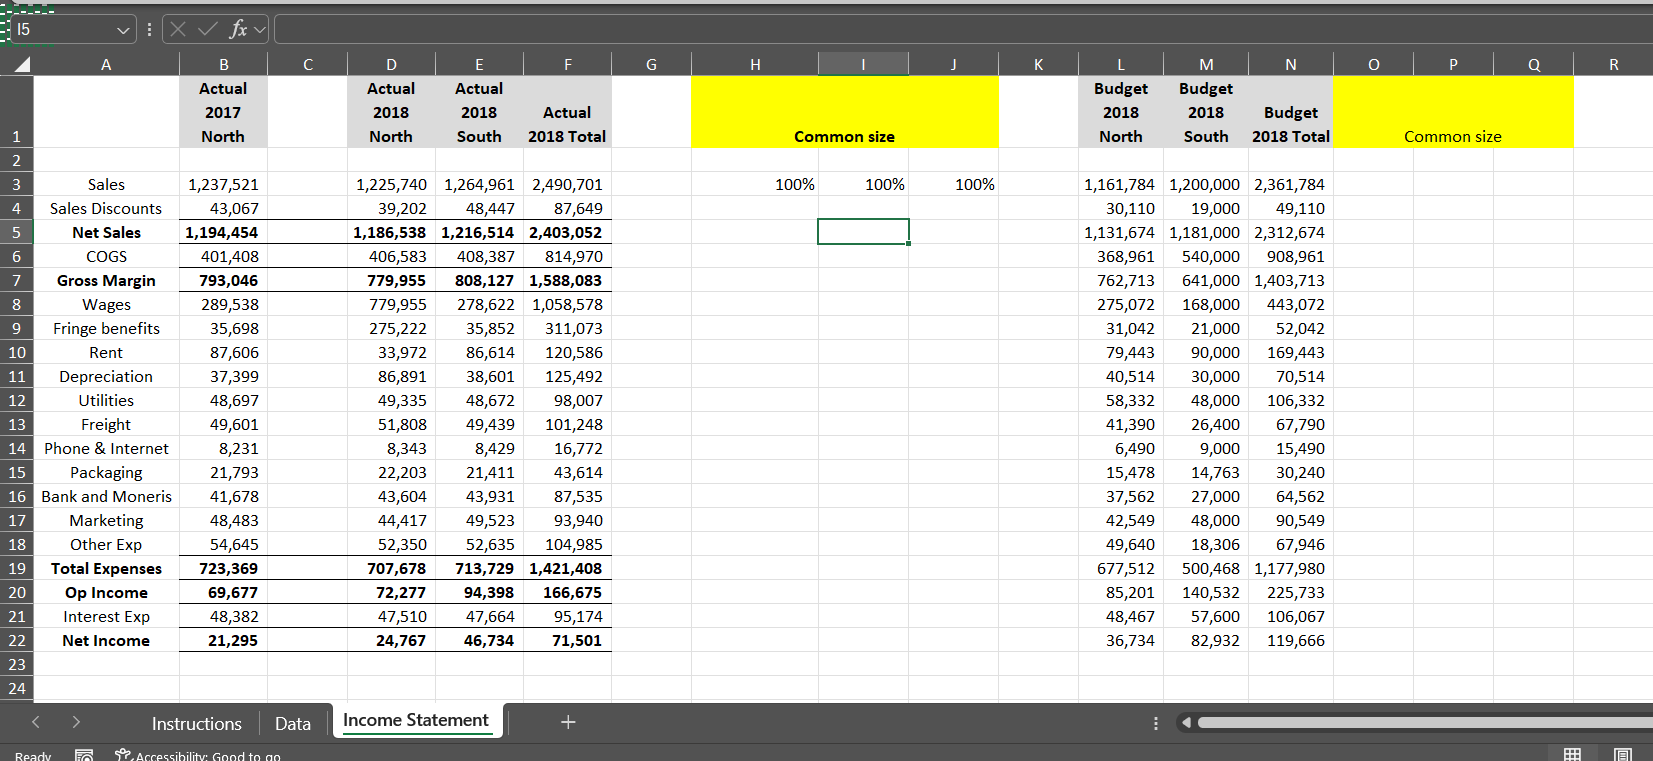Click the horizontal scrollbar left arrow
This screenshot has height=761, width=1653.
1186,722
